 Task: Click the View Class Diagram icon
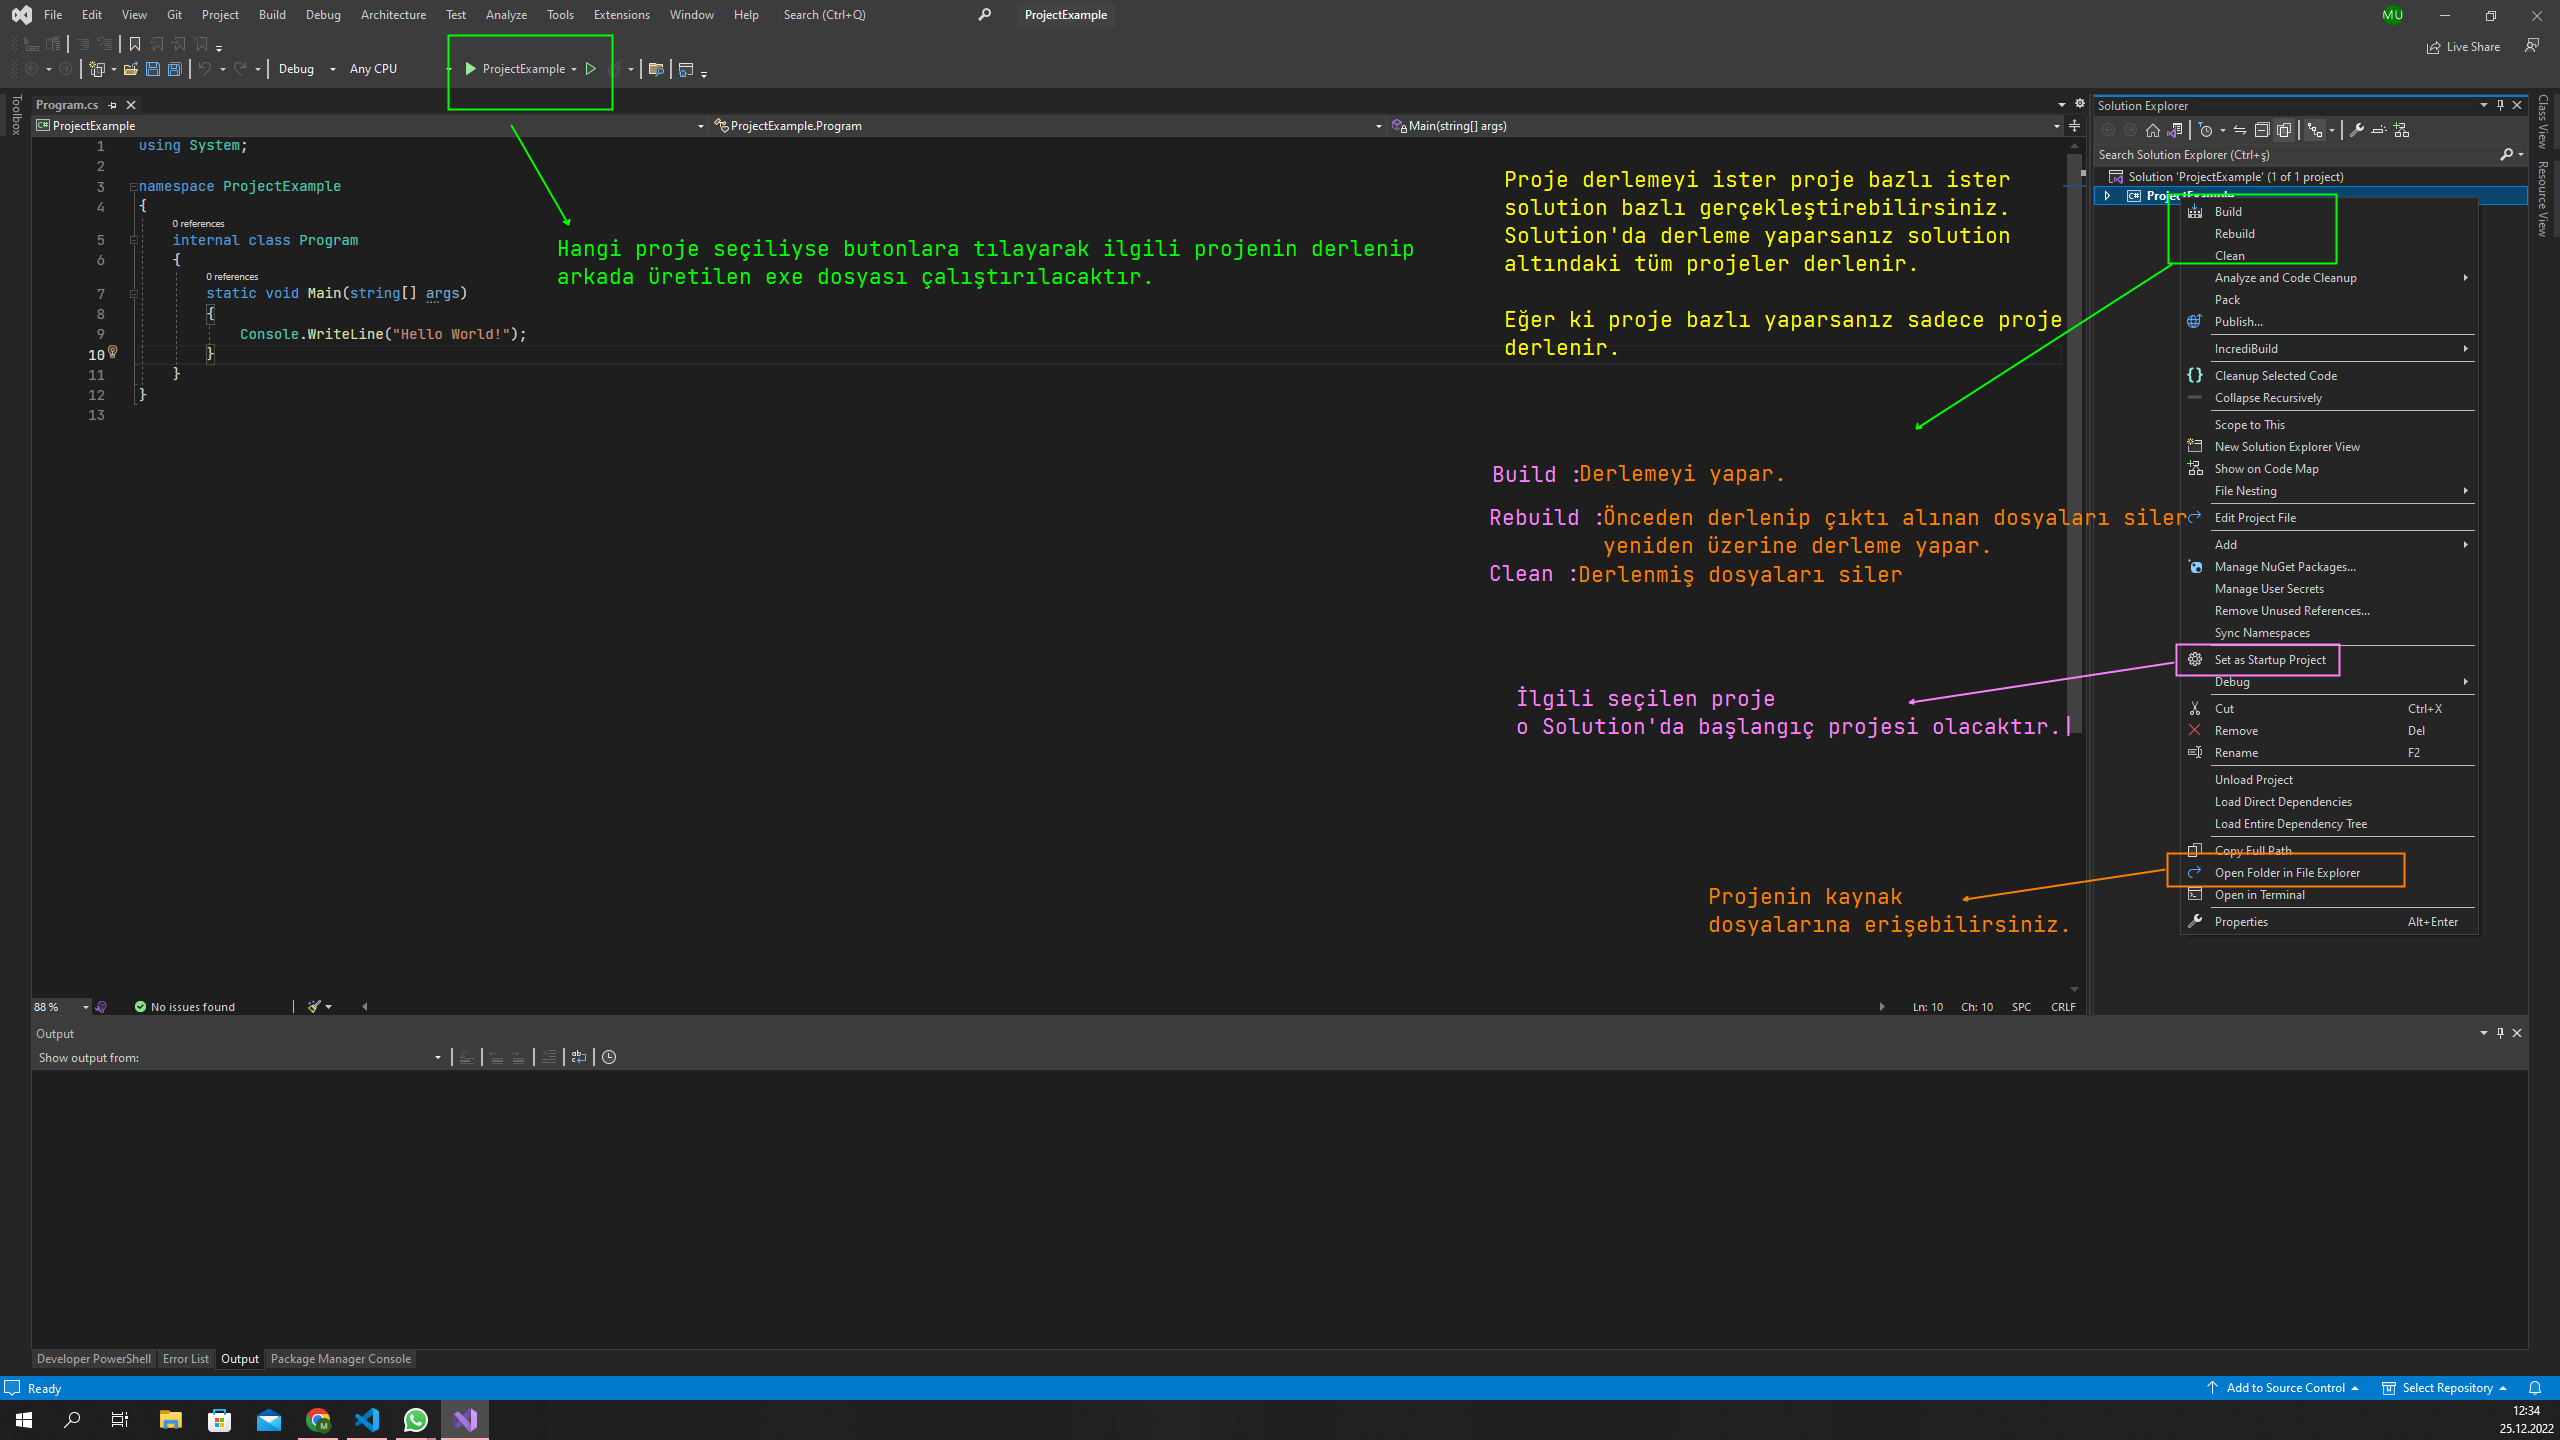pyautogui.click(x=2401, y=130)
